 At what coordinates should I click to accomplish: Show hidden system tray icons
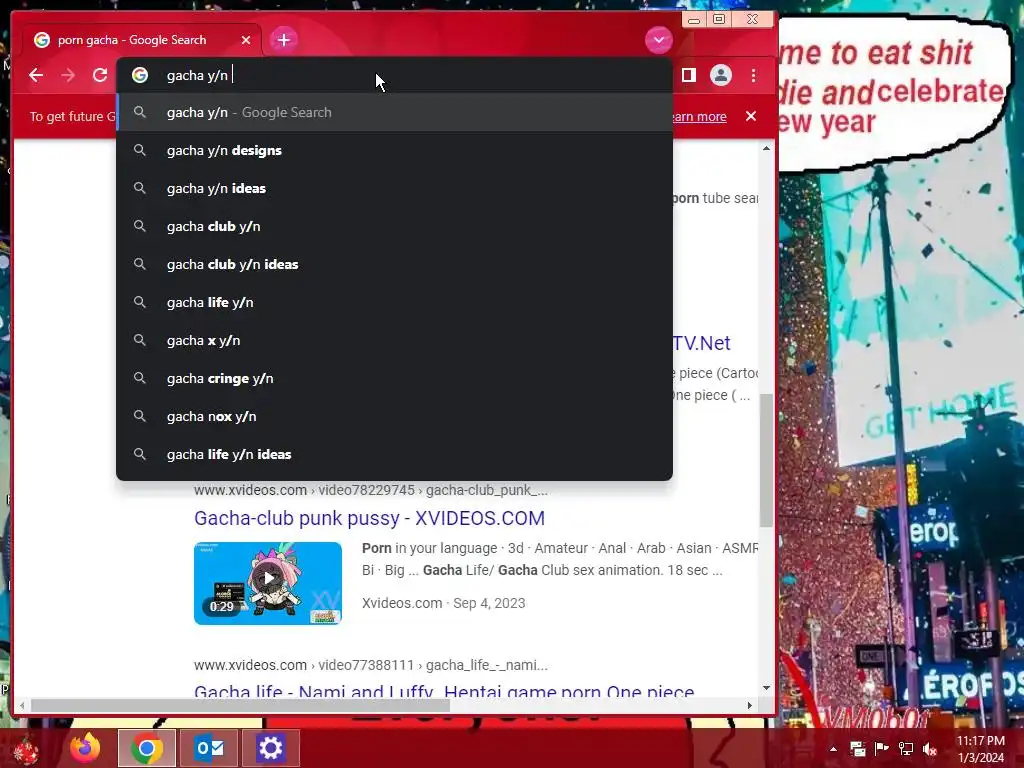(x=833, y=749)
